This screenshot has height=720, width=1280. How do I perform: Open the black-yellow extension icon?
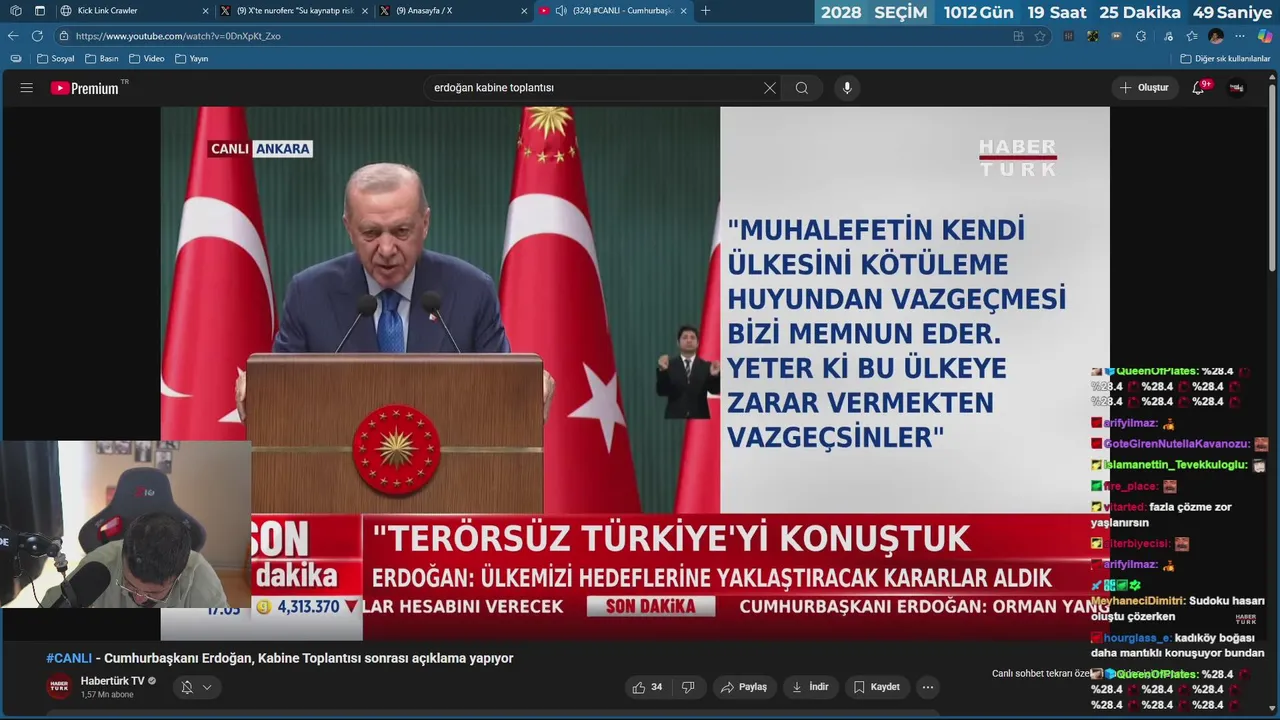(x=1093, y=36)
